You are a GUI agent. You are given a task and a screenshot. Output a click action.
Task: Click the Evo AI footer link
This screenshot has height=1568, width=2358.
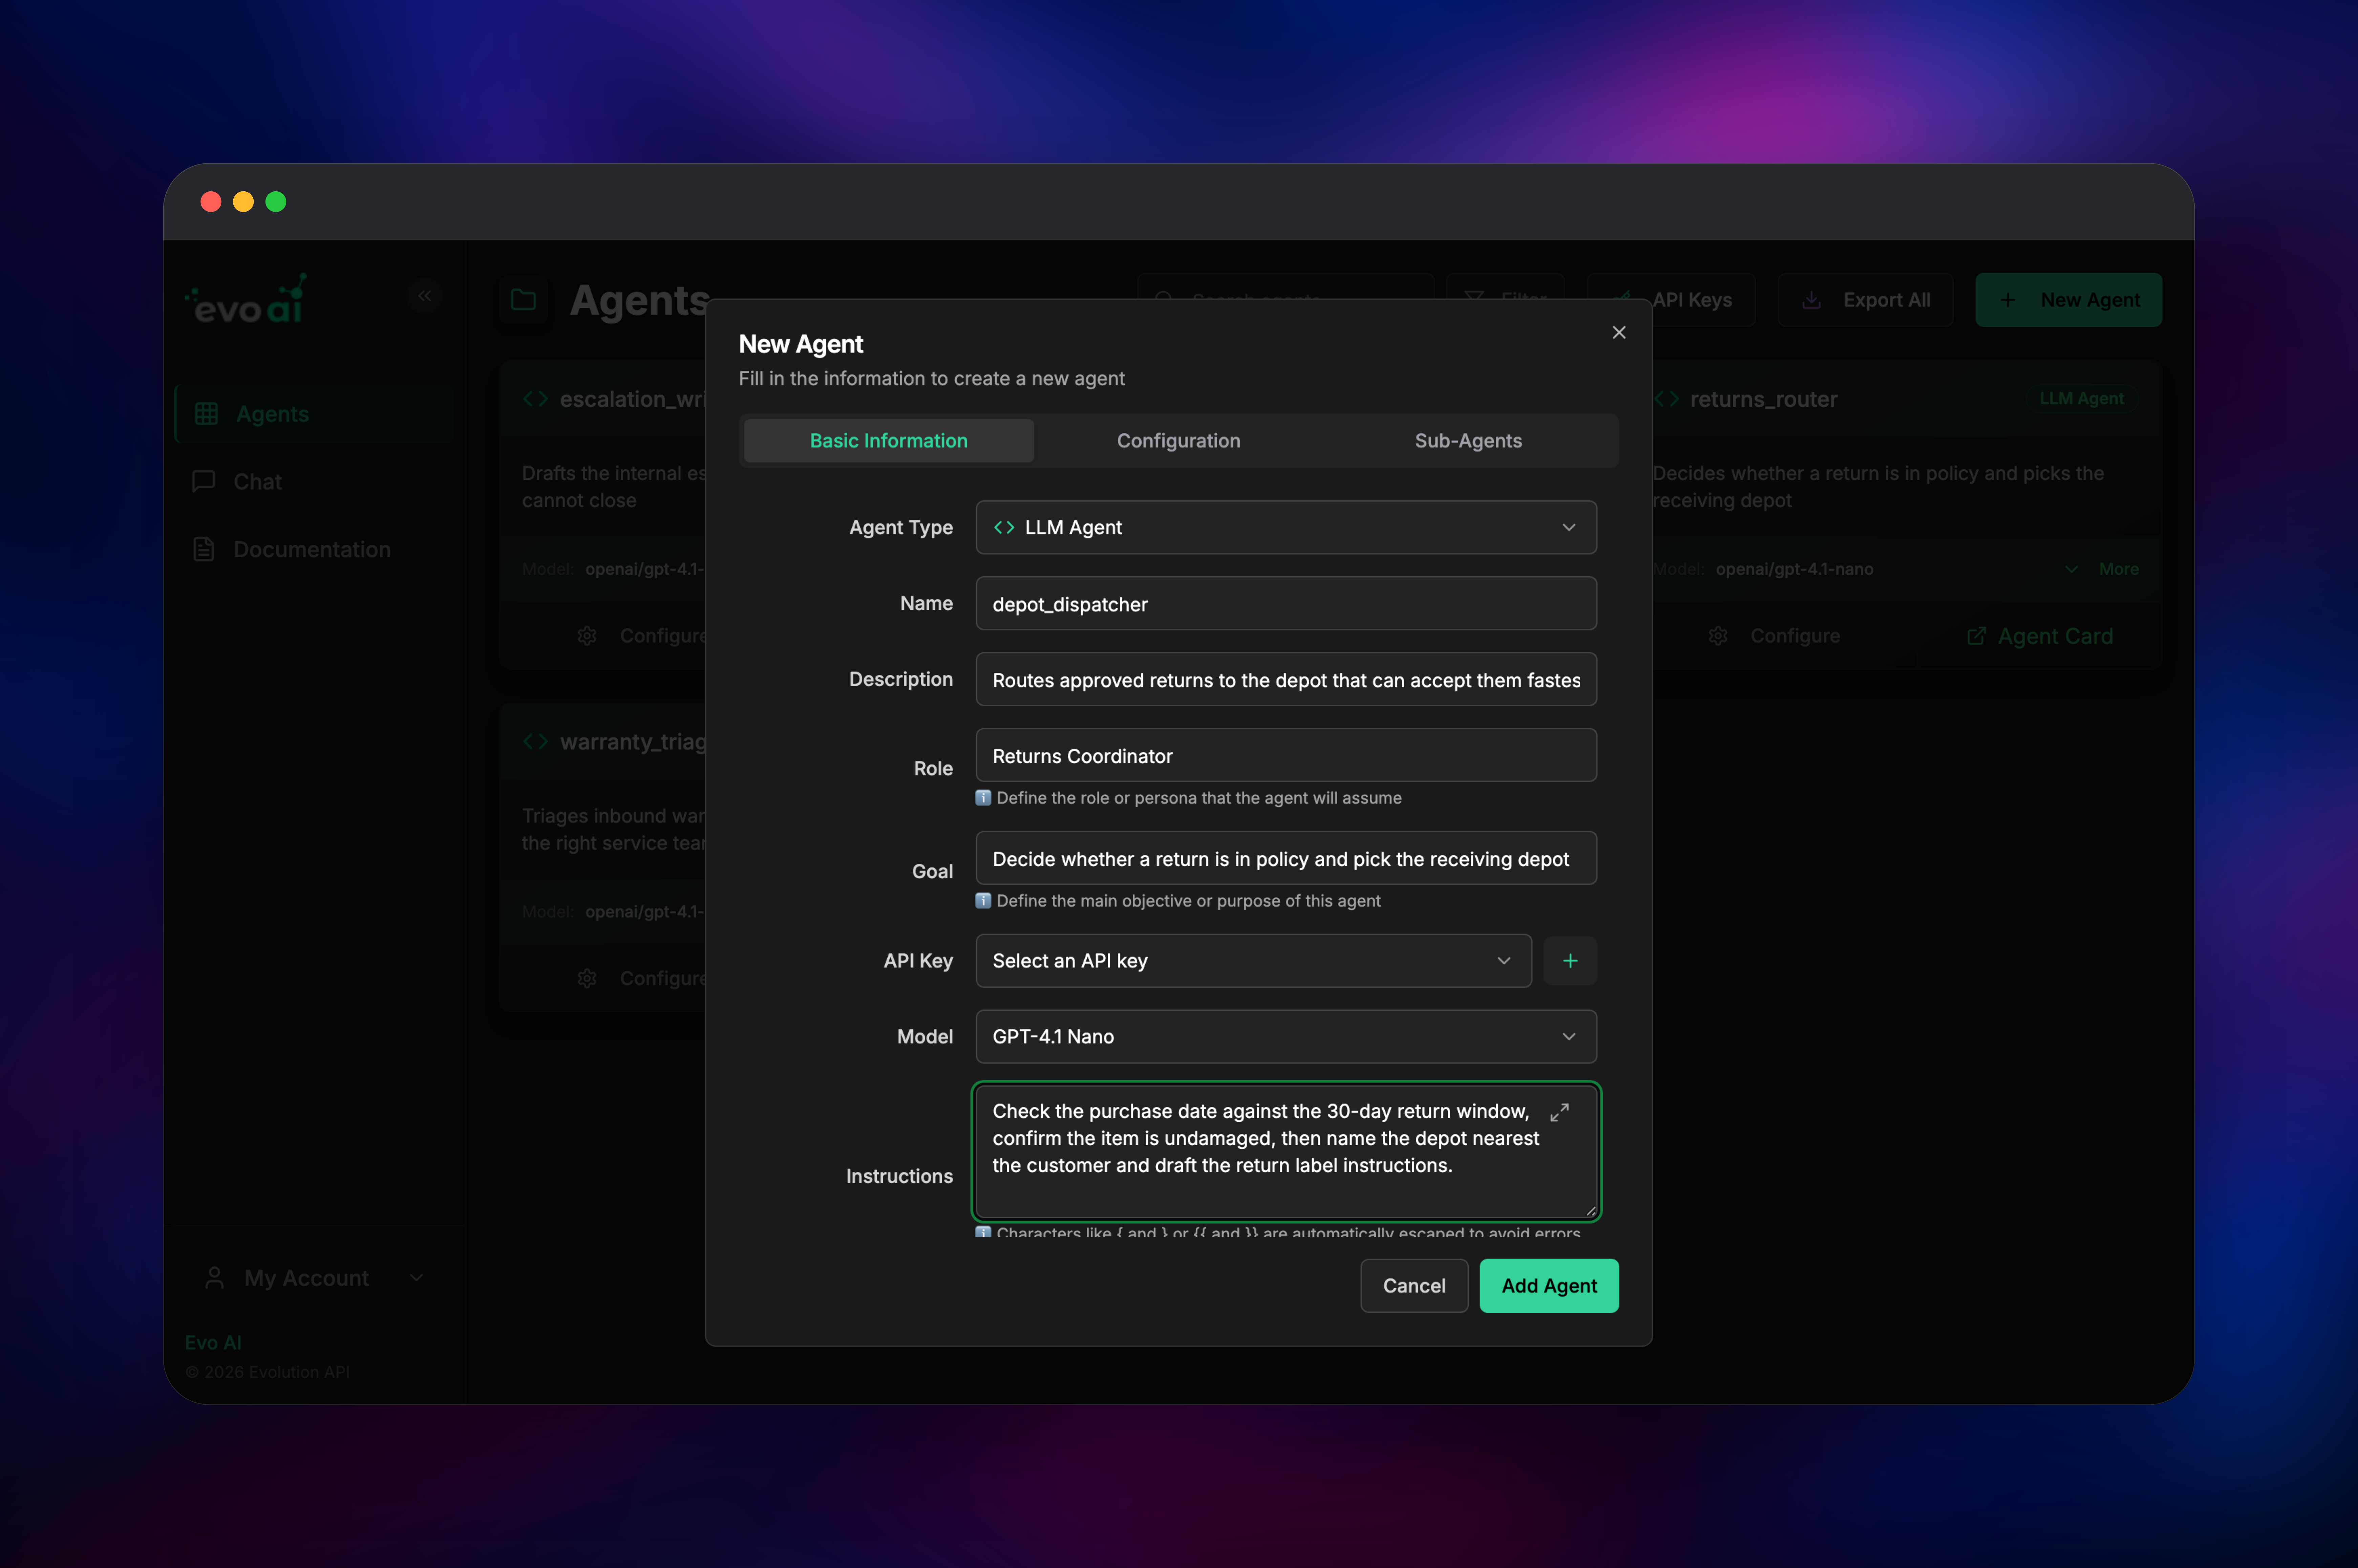[213, 1342]
